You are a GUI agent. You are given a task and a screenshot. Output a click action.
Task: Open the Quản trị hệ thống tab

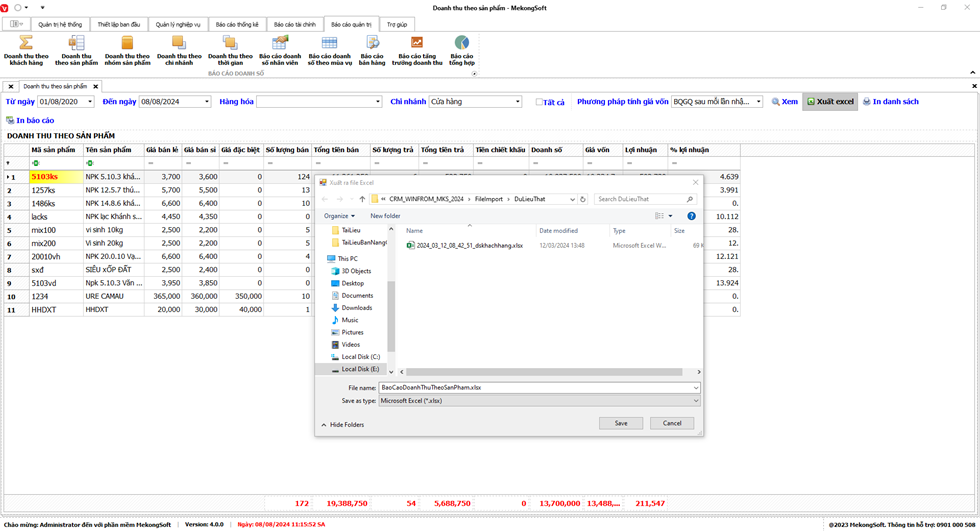tap(60, 24)
